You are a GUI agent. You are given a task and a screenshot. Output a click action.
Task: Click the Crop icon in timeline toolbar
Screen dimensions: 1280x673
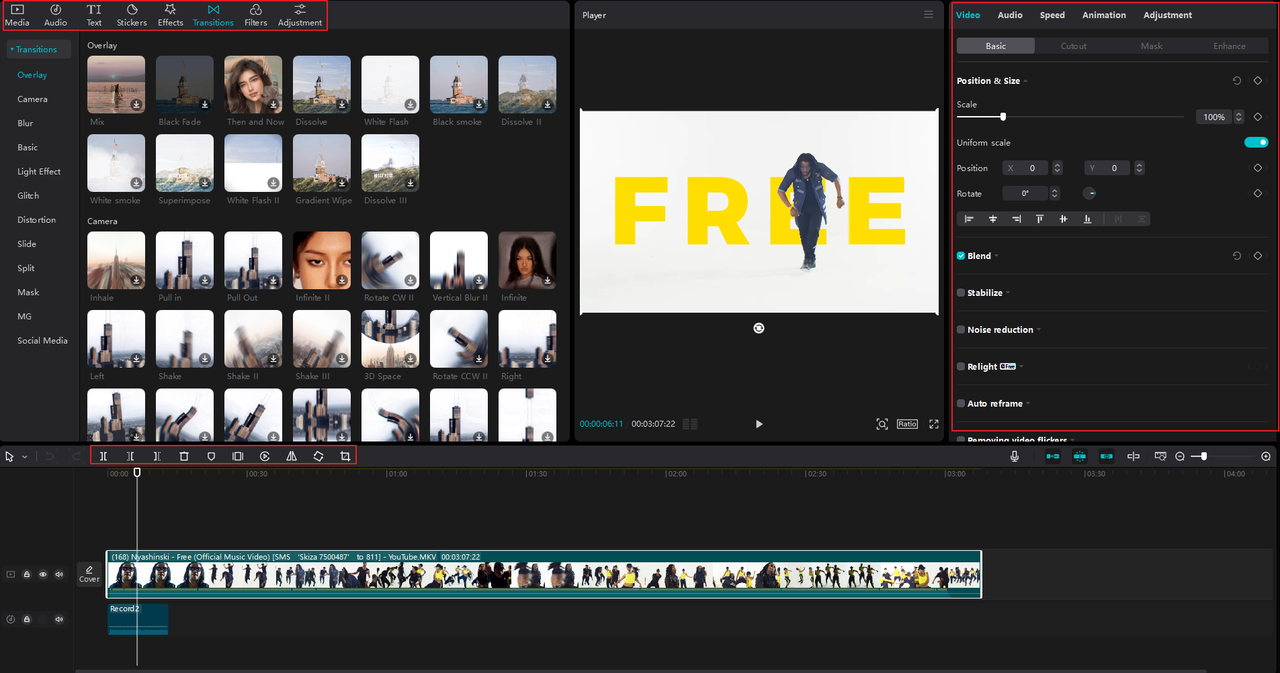click(x=345, y=456)
